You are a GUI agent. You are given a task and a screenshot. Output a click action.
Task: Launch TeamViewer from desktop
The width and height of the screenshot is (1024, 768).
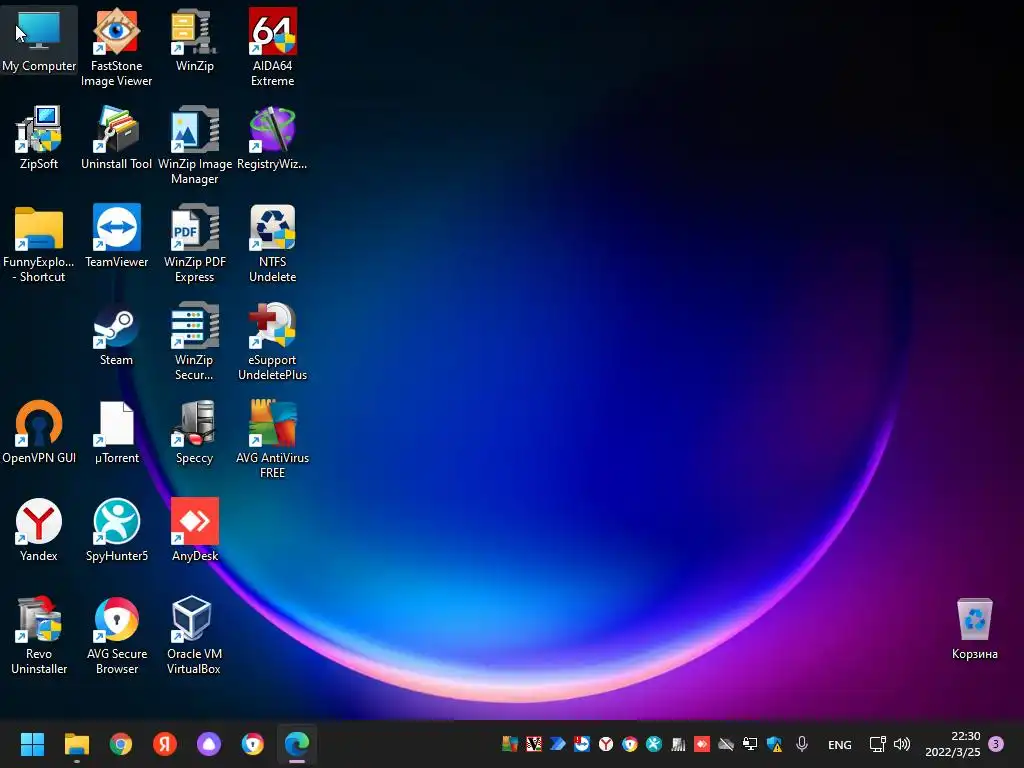[116, 235]
